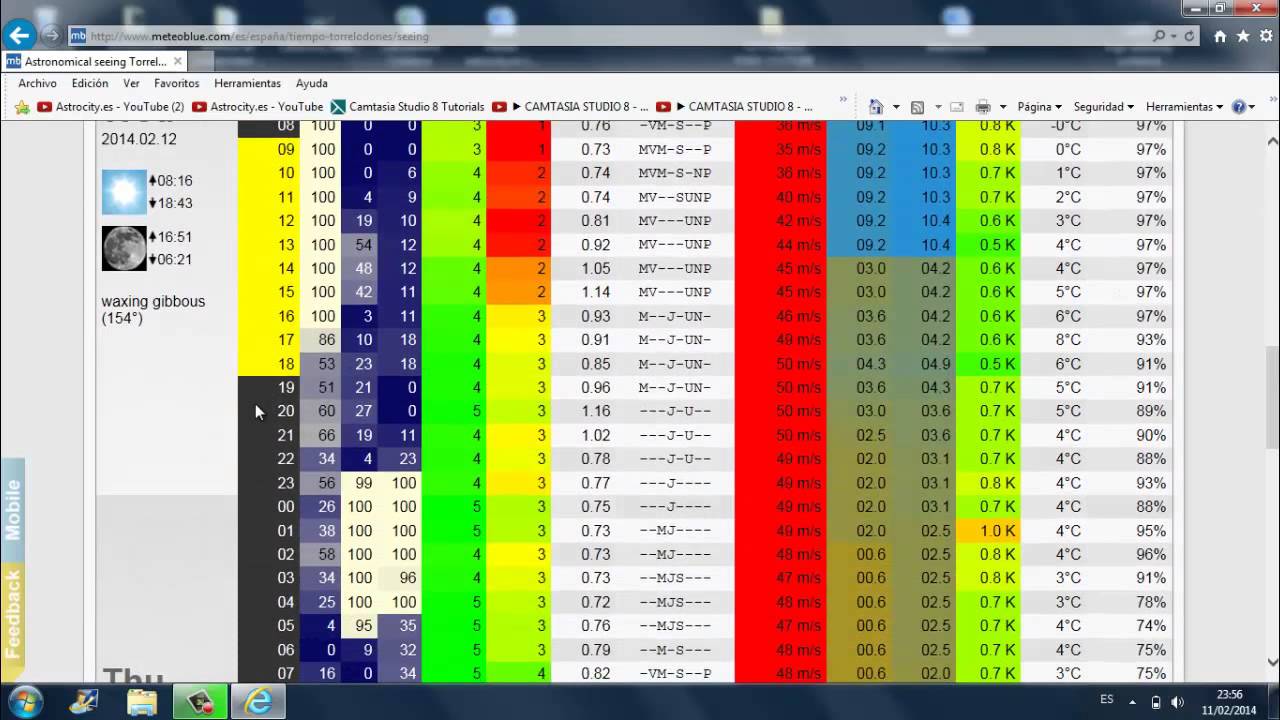Open the Archivo menu

pos(37,83)
